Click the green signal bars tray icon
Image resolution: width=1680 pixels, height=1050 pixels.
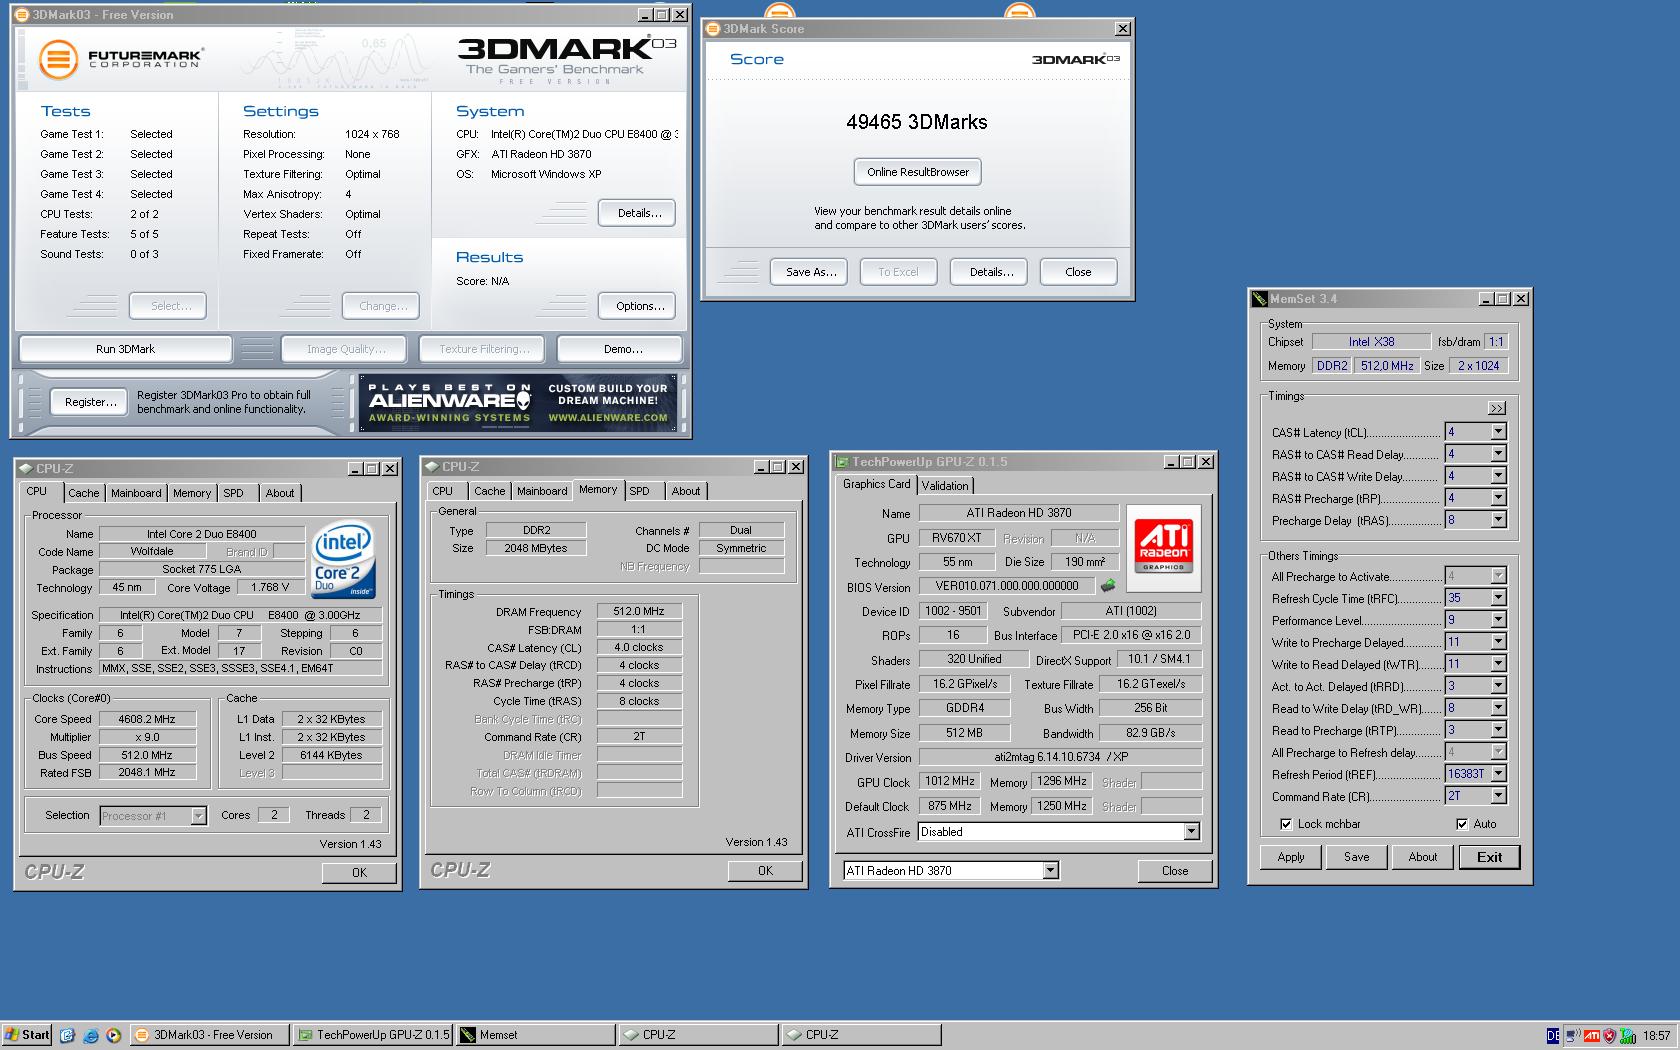pyautogui.click(x=1627, y=1036)
